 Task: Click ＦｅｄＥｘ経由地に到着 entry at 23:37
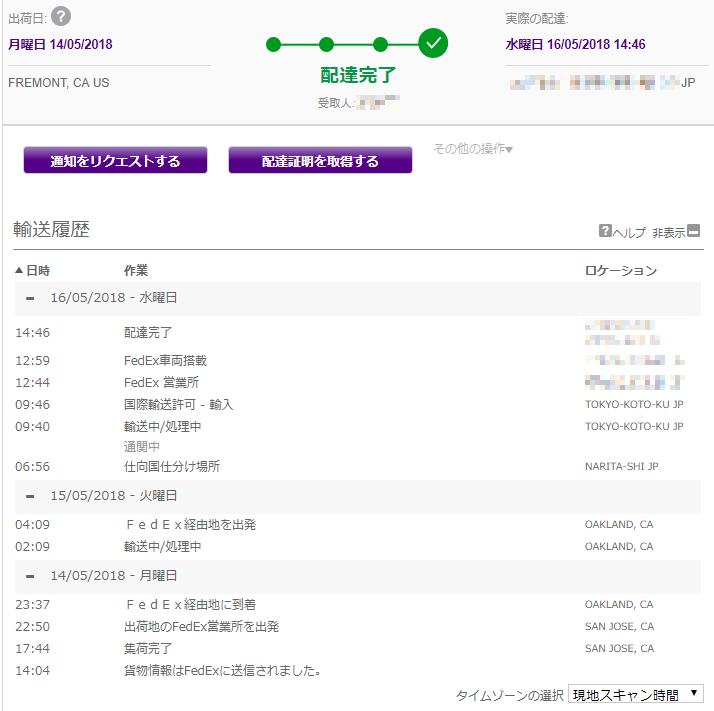point(190,605)
